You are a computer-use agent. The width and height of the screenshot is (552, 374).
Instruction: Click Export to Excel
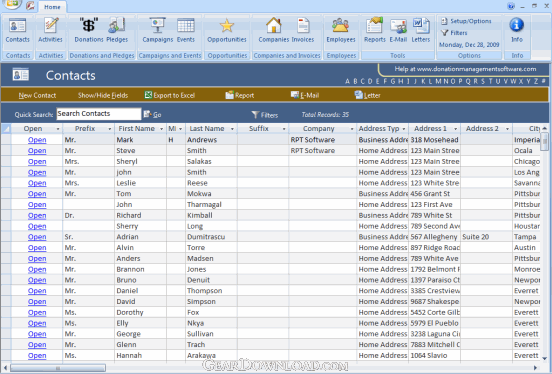click(170, 95)
